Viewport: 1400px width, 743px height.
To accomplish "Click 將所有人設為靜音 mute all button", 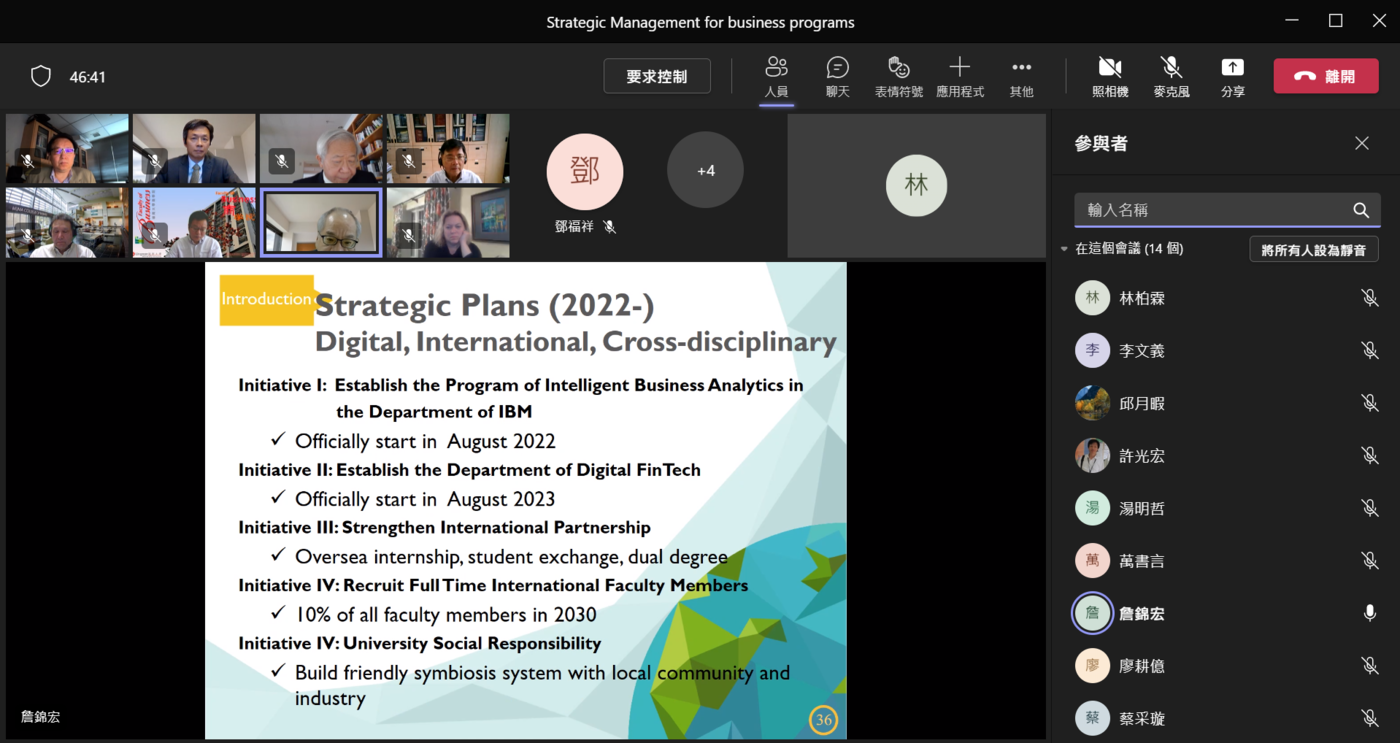I will 1314,249.
